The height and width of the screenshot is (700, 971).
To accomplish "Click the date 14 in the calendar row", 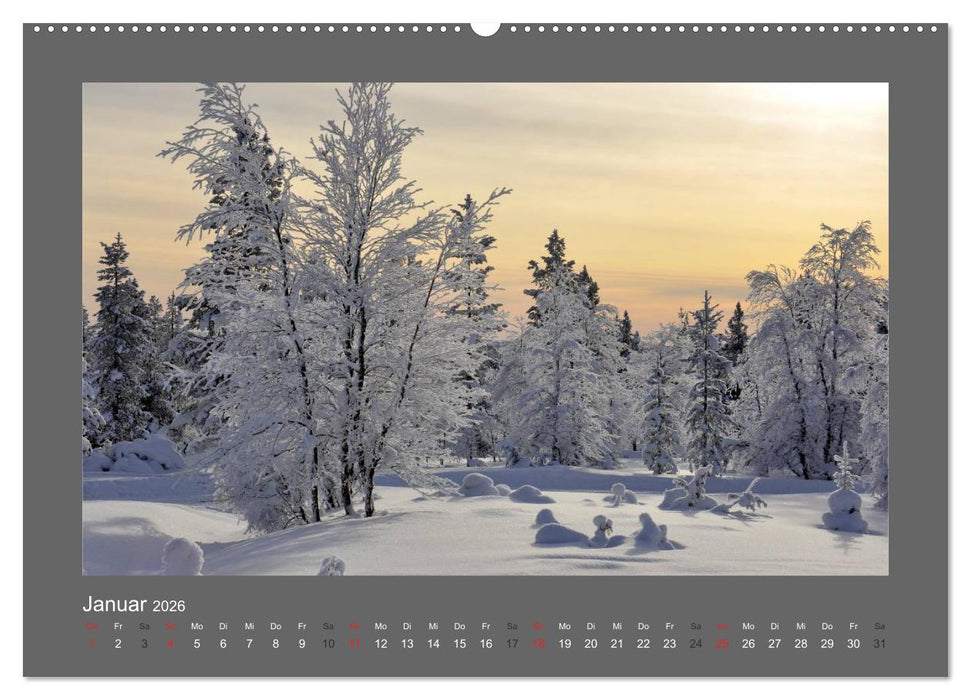I will coord(433,643).
